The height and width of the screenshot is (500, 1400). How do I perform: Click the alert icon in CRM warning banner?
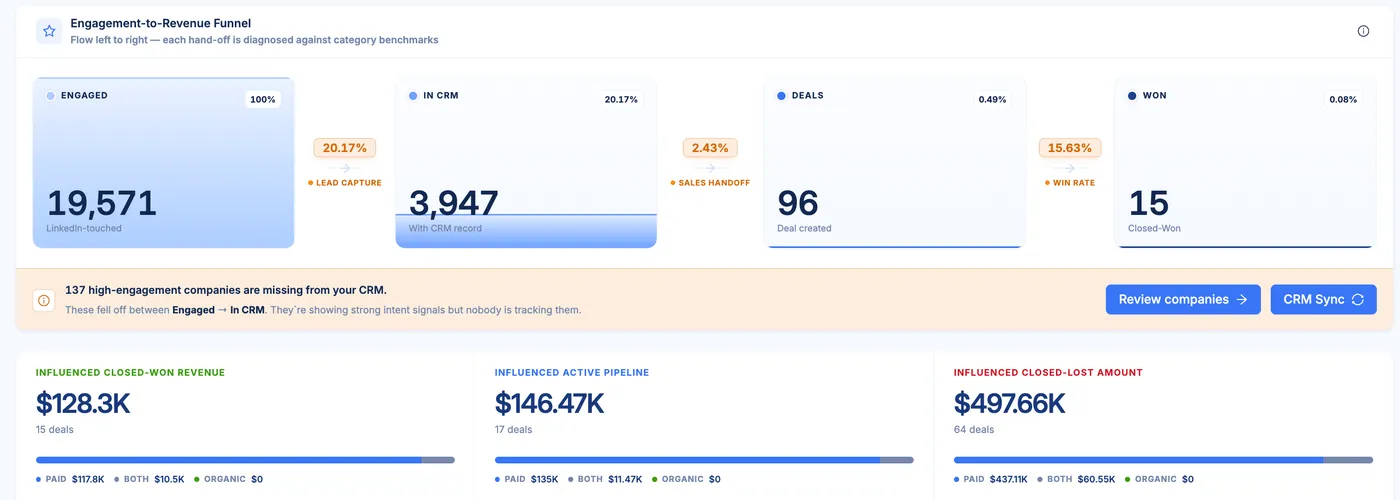pos(44,300)
